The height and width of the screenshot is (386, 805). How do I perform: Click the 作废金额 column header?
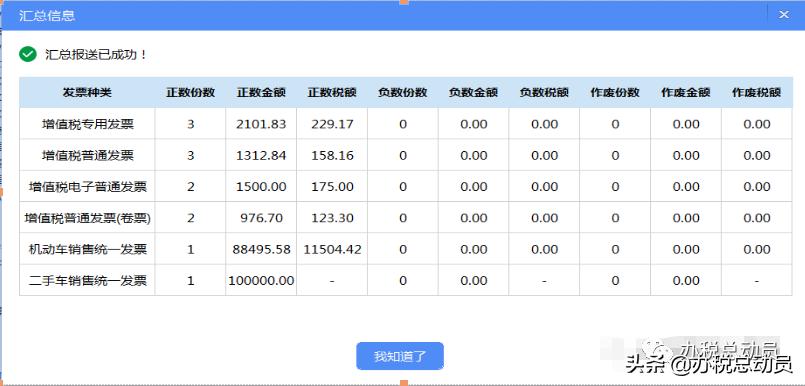coord(686,93)
